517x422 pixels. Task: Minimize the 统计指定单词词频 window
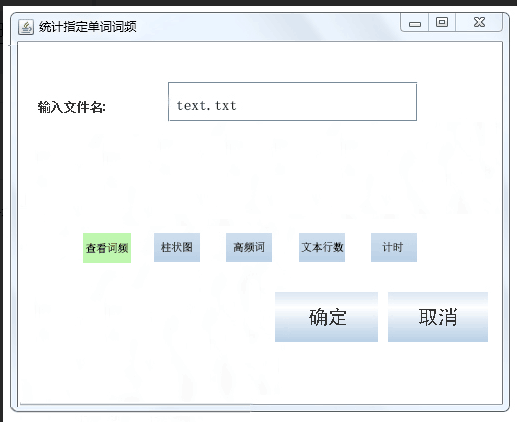pos(415,23)
